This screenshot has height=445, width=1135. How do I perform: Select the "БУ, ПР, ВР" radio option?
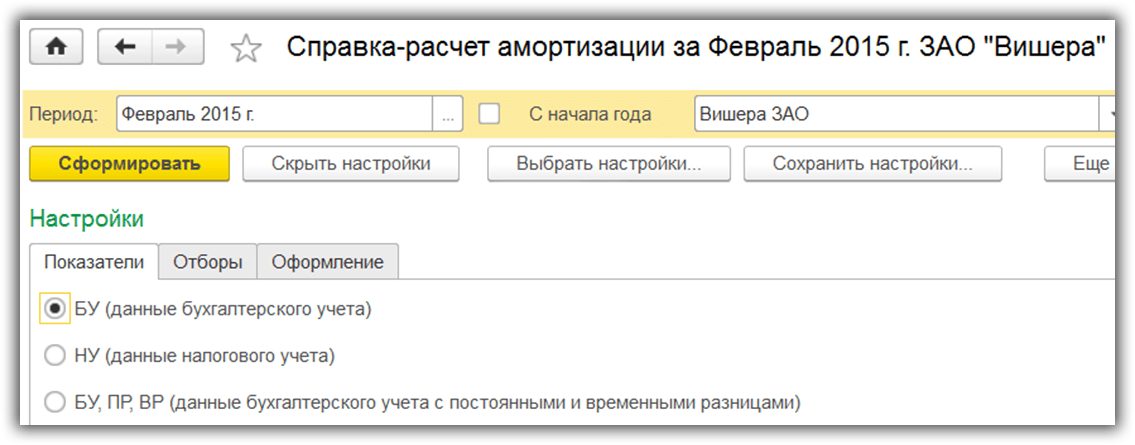[x=55, y=402]
